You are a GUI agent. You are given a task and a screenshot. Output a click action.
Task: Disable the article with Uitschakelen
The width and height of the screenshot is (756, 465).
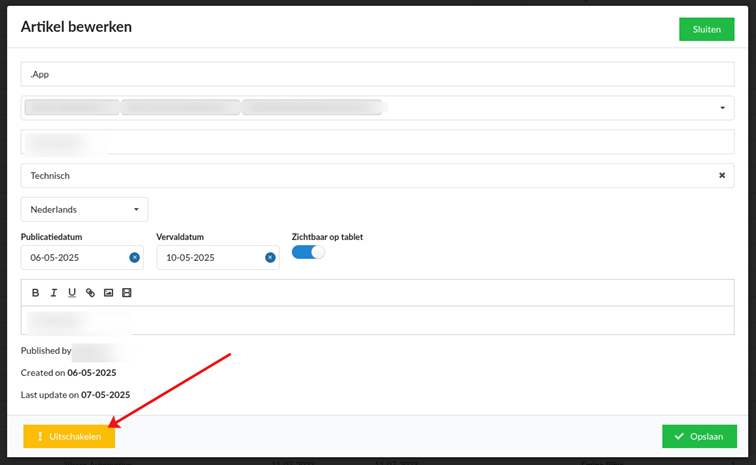click(x=69, y=437)
